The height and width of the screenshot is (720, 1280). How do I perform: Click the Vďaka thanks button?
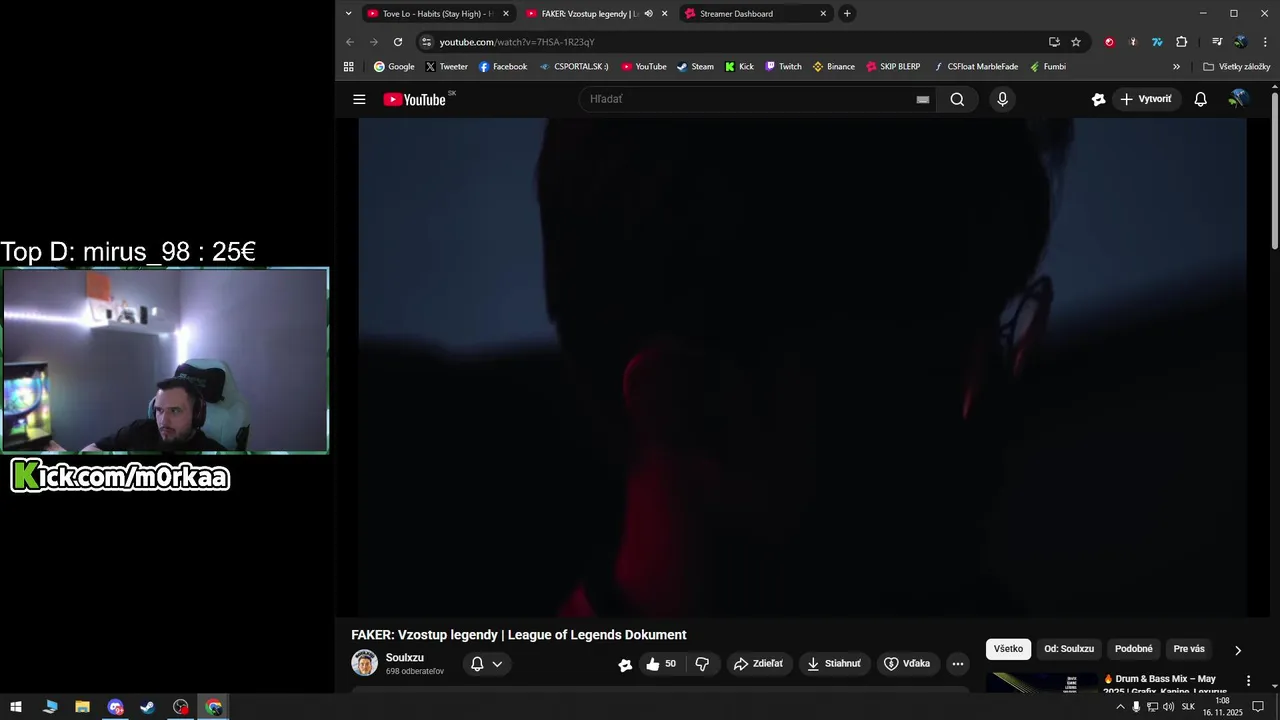(x=907, y=664)
